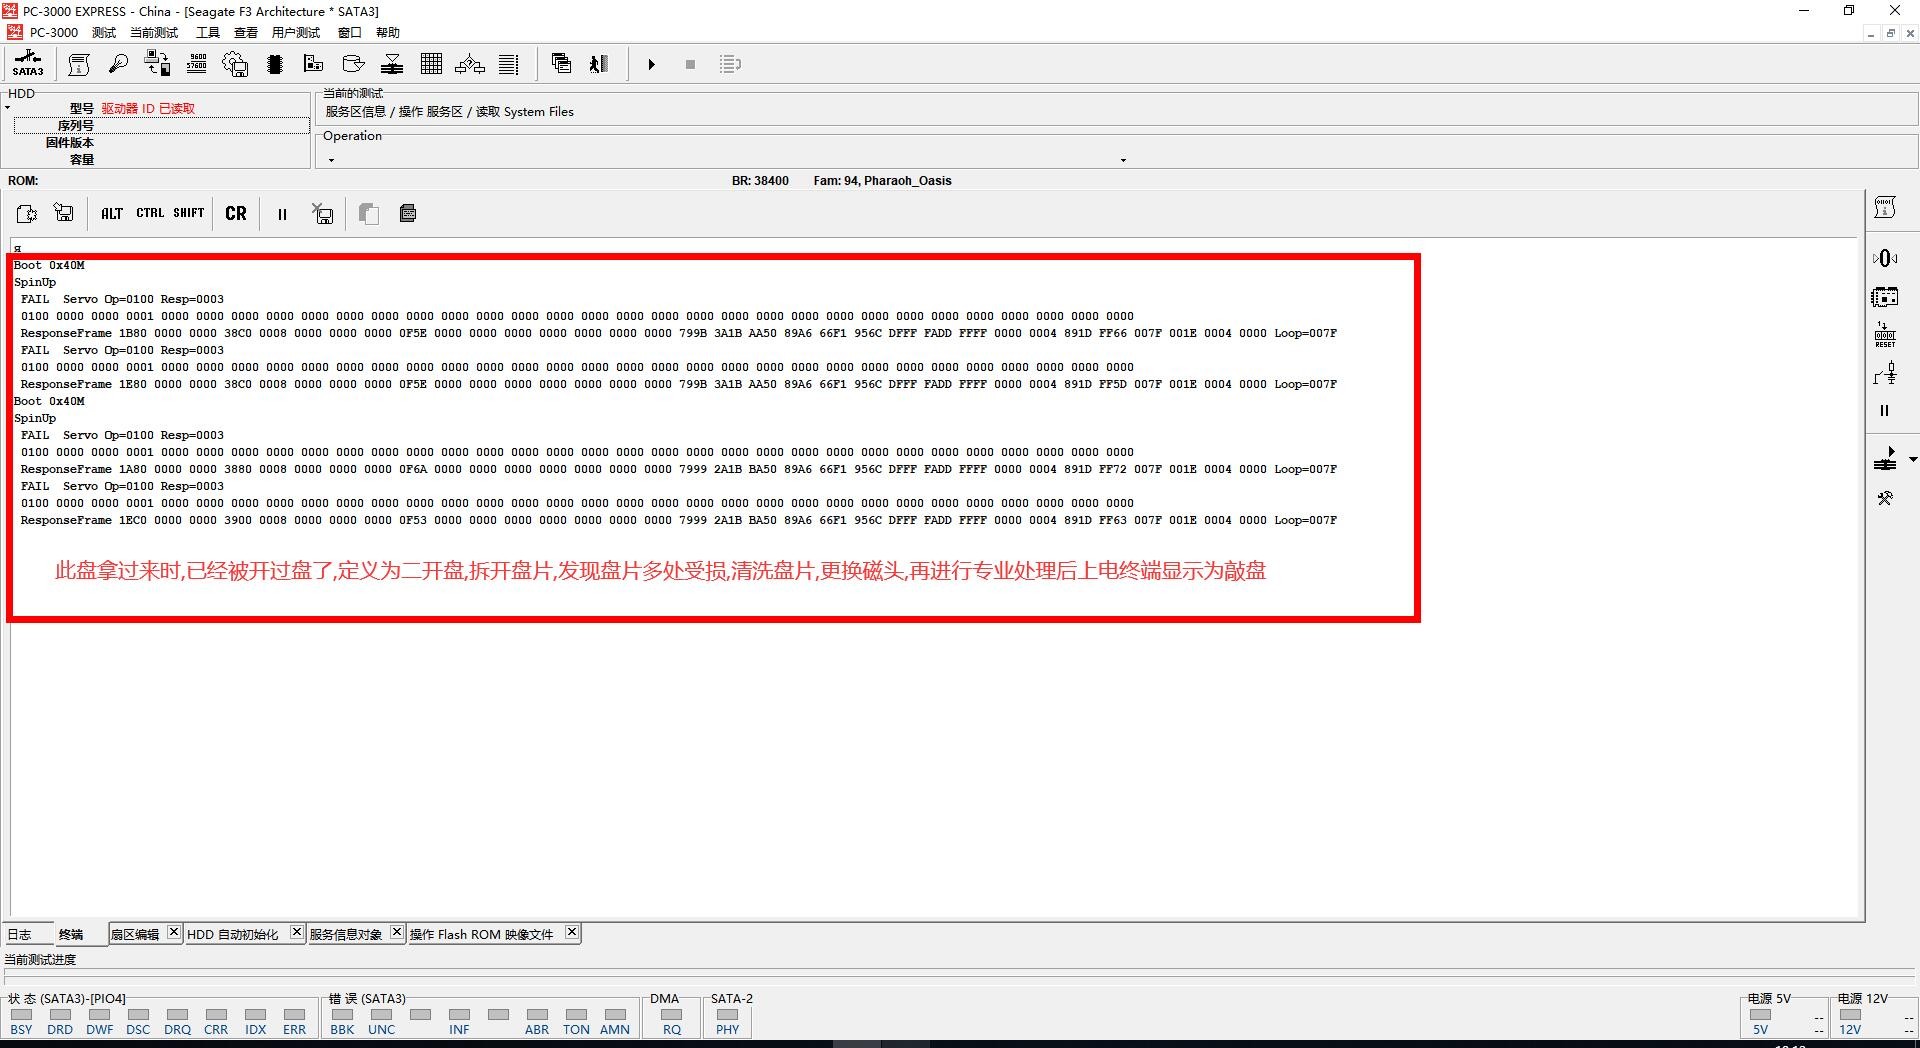Click the CR carriage return button

point(236,213)
